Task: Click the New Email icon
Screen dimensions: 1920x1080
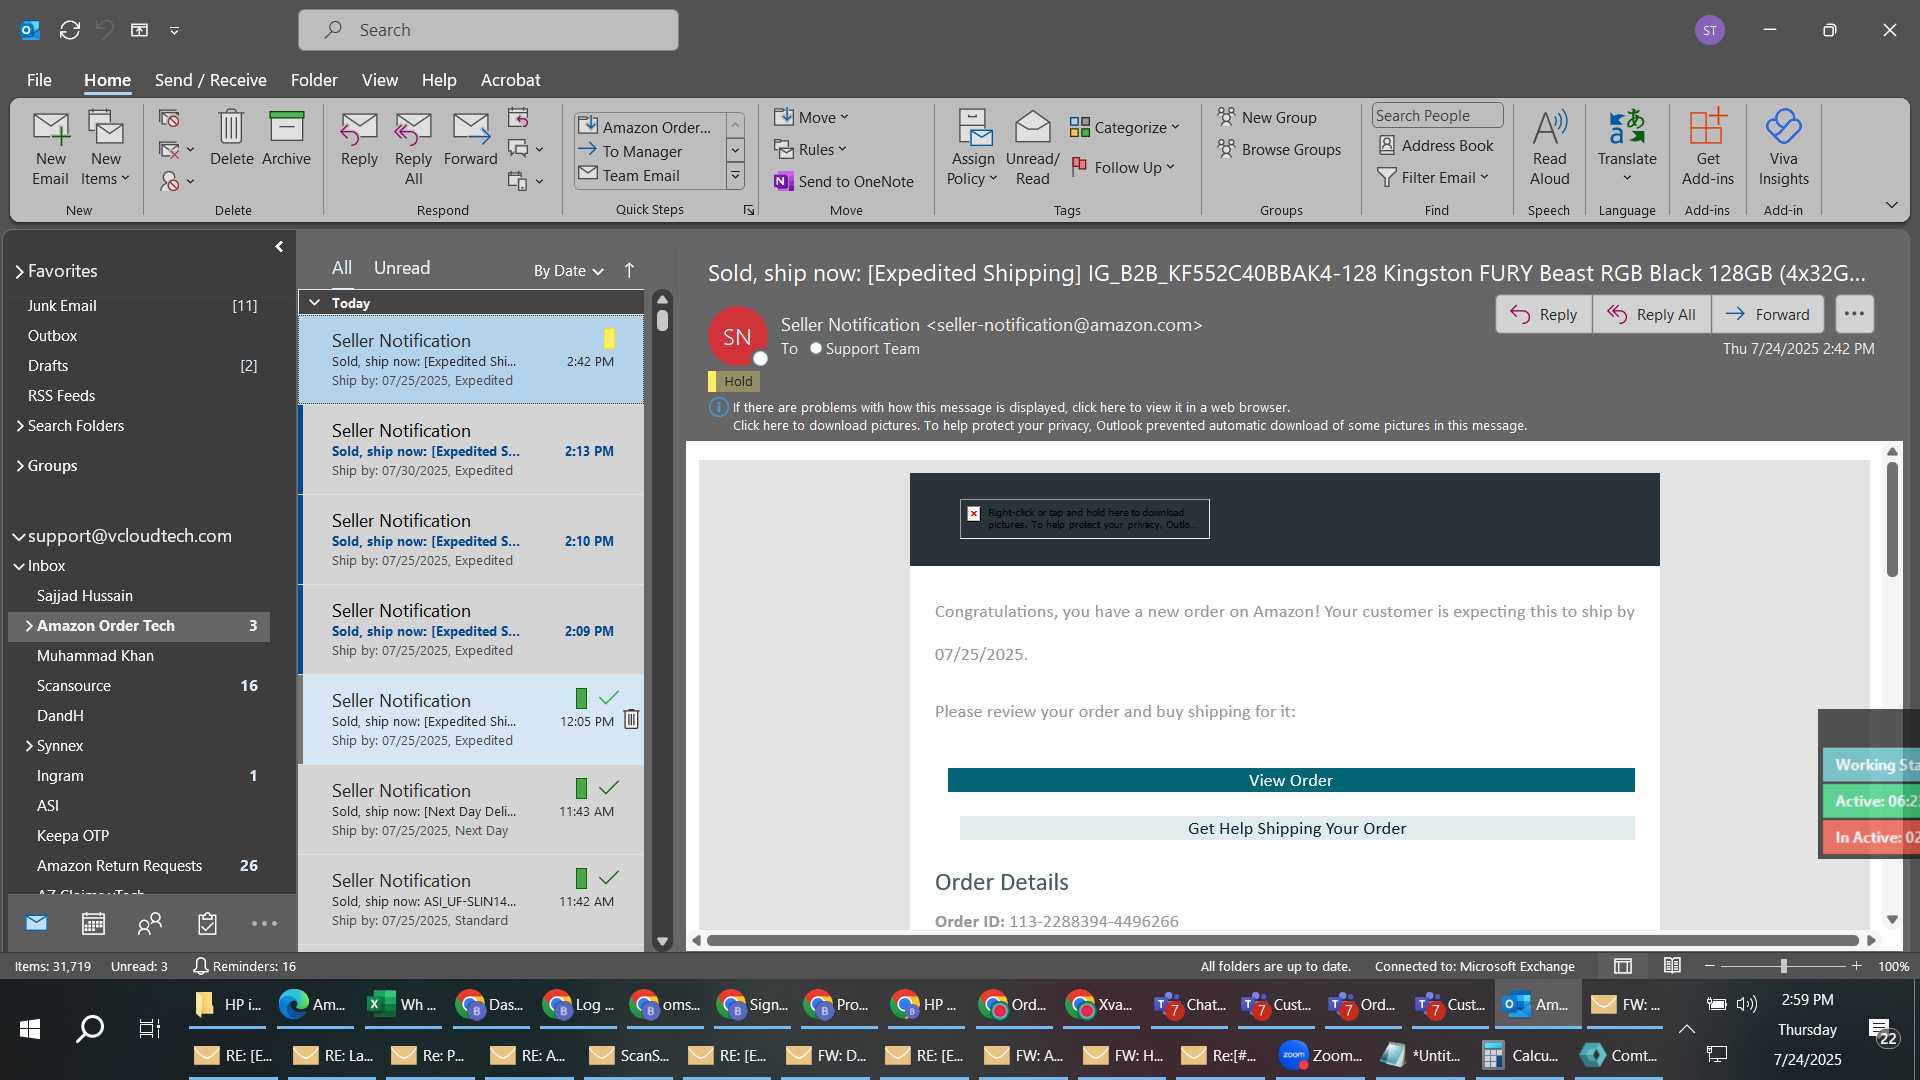Action: click(x=50, y=148)
